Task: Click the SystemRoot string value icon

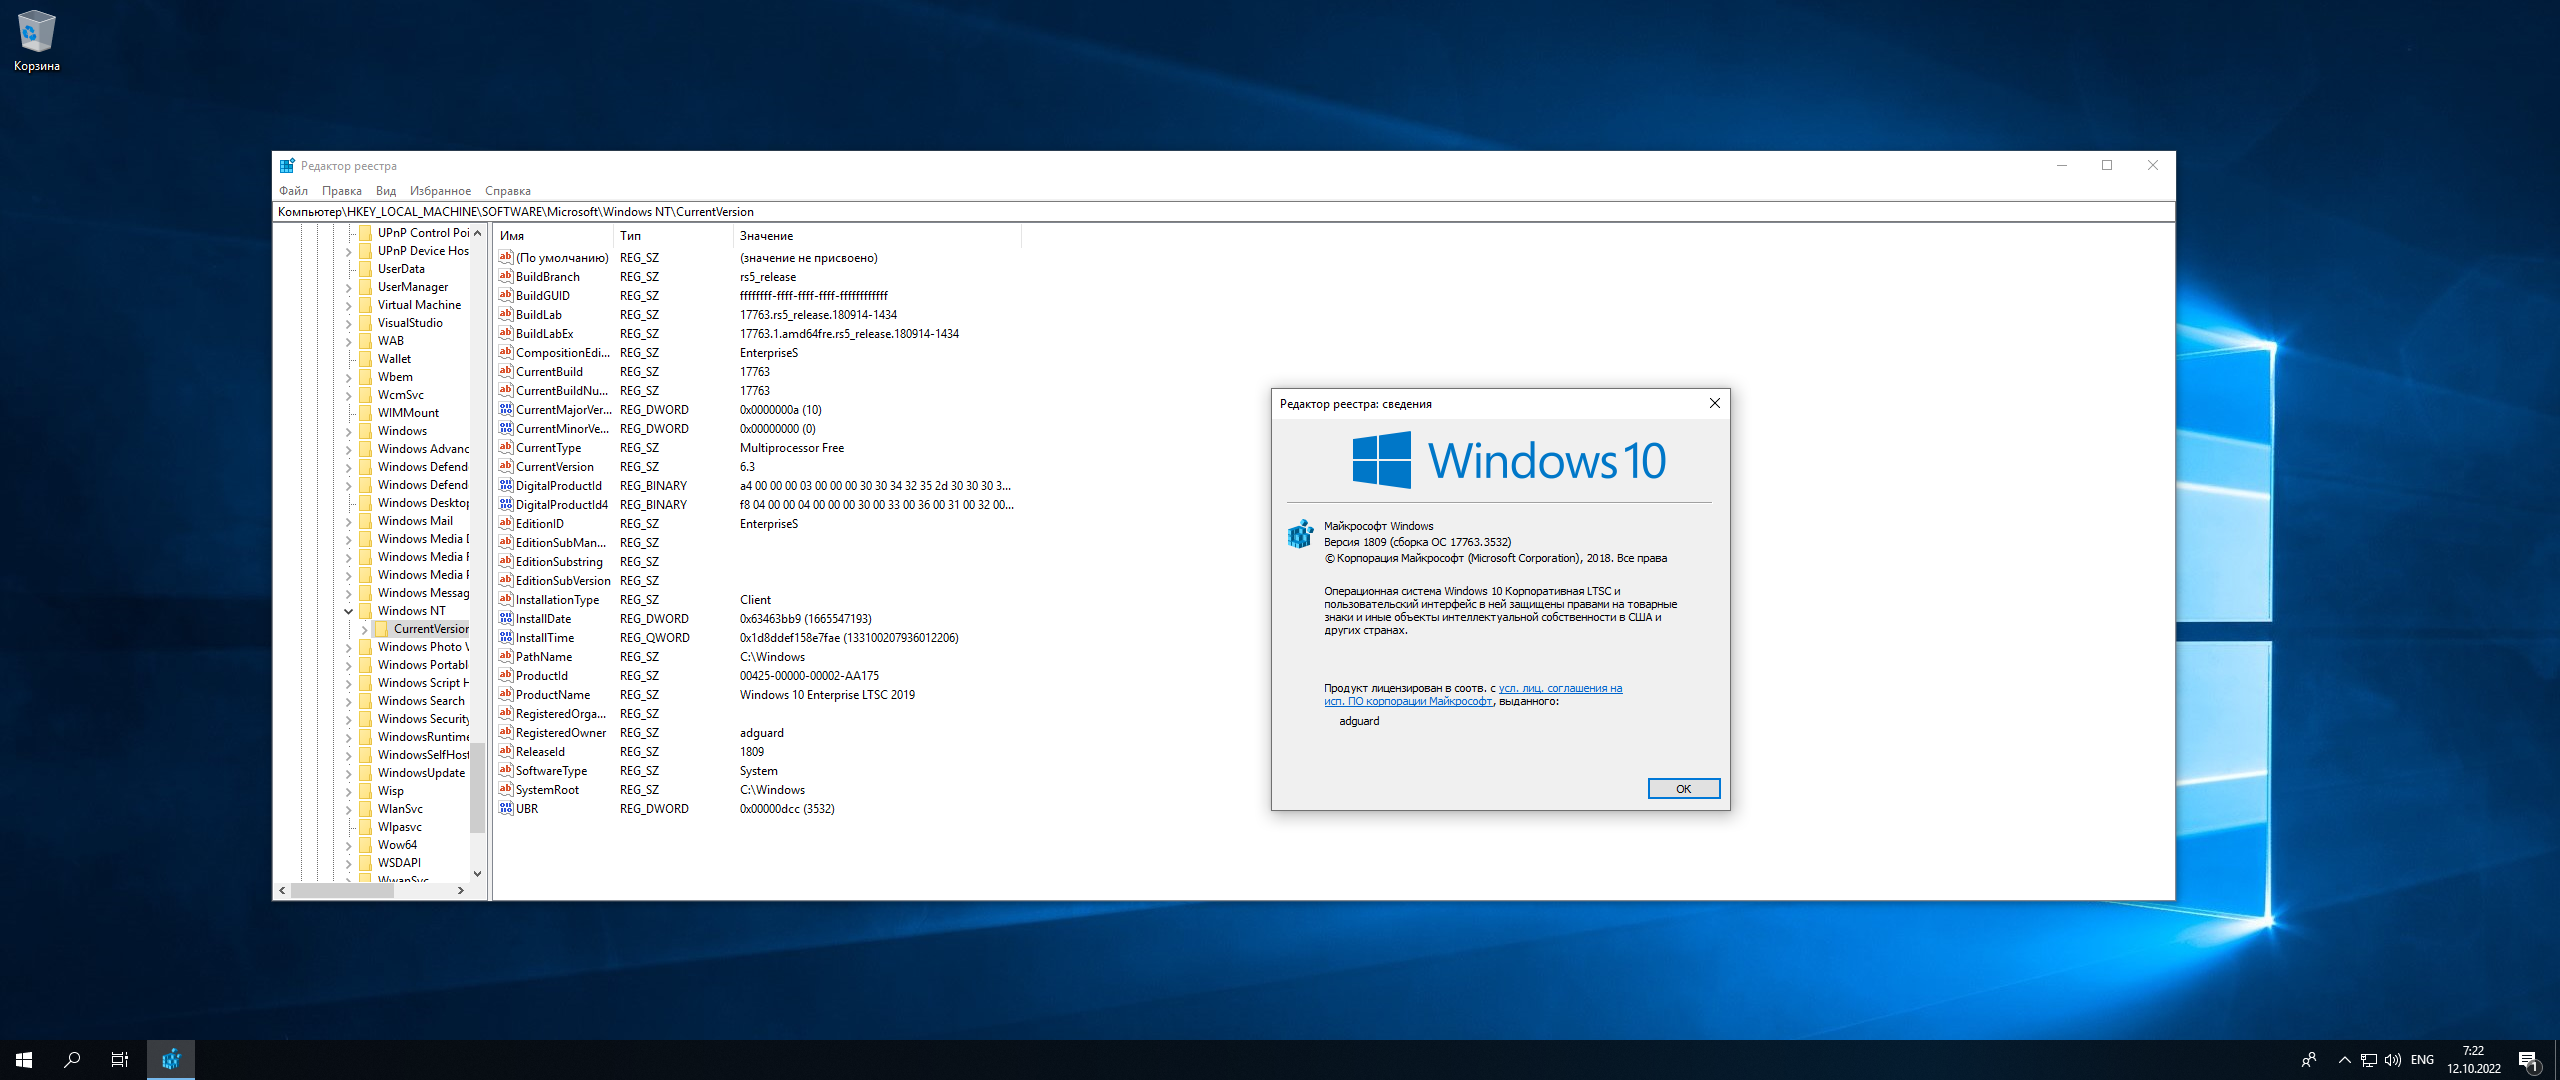Action: pos(506,789)
